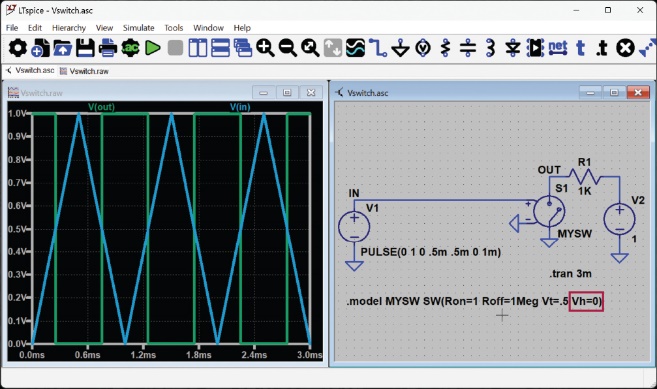The image size is (657, 389).
Task: Switch to the Vswitch.asc tab
Action: tap(30, 70)
